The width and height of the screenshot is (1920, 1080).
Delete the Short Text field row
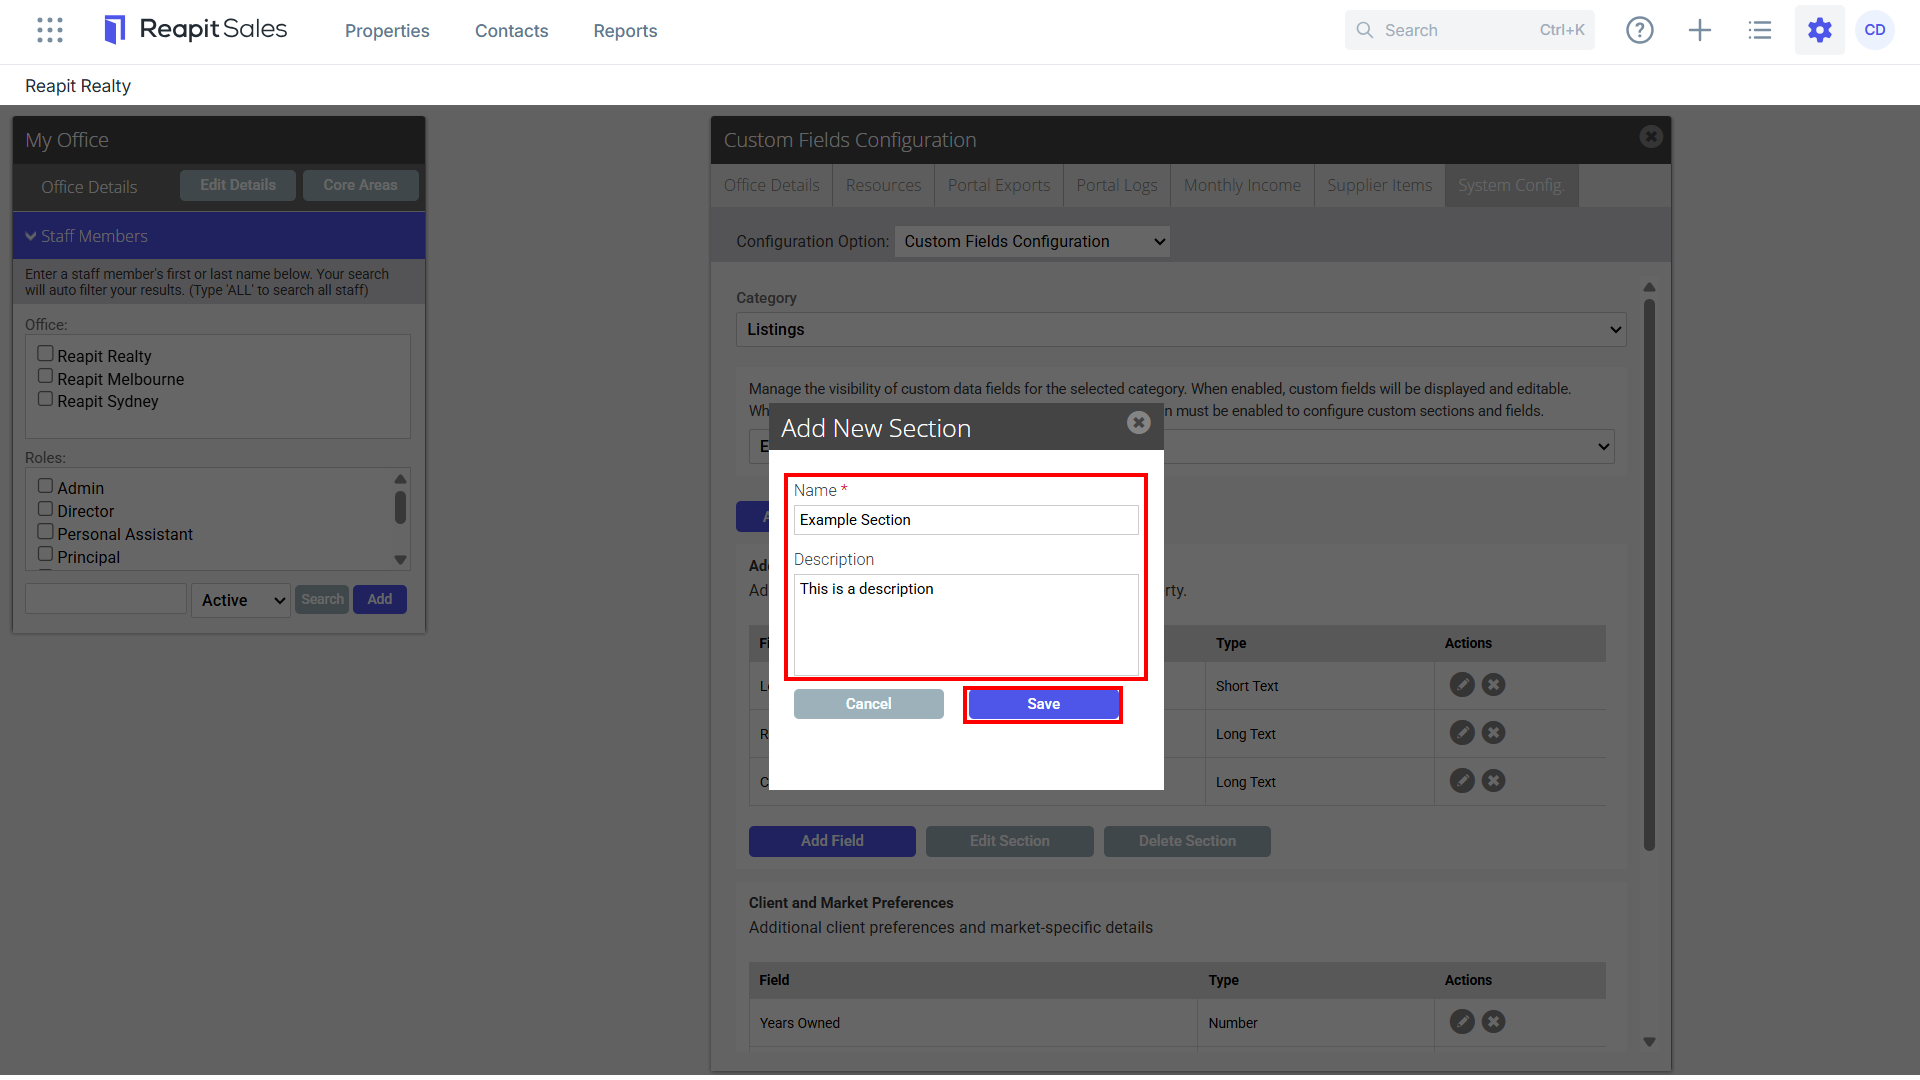pos(1493,685)
